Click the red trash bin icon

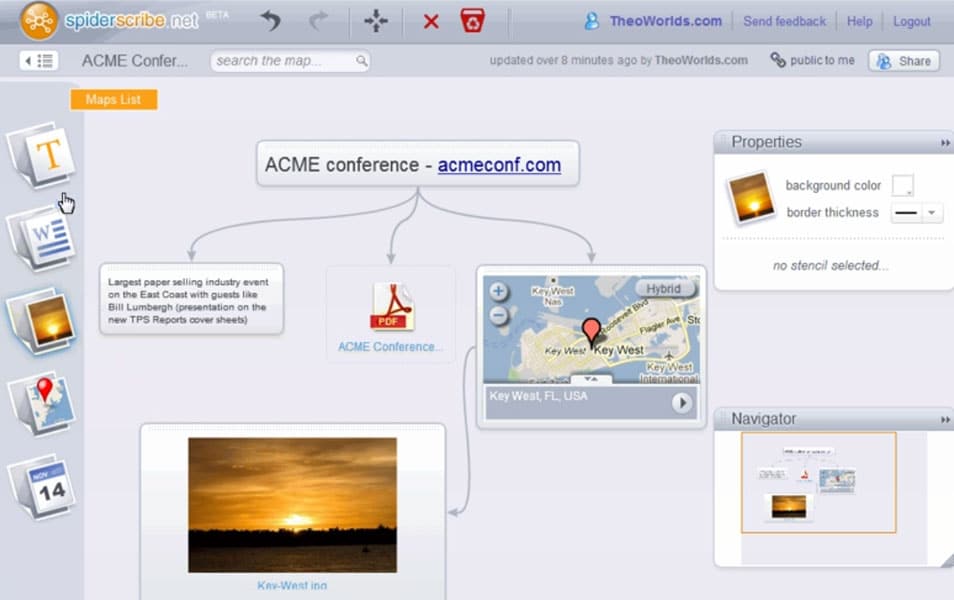(472, 21)
